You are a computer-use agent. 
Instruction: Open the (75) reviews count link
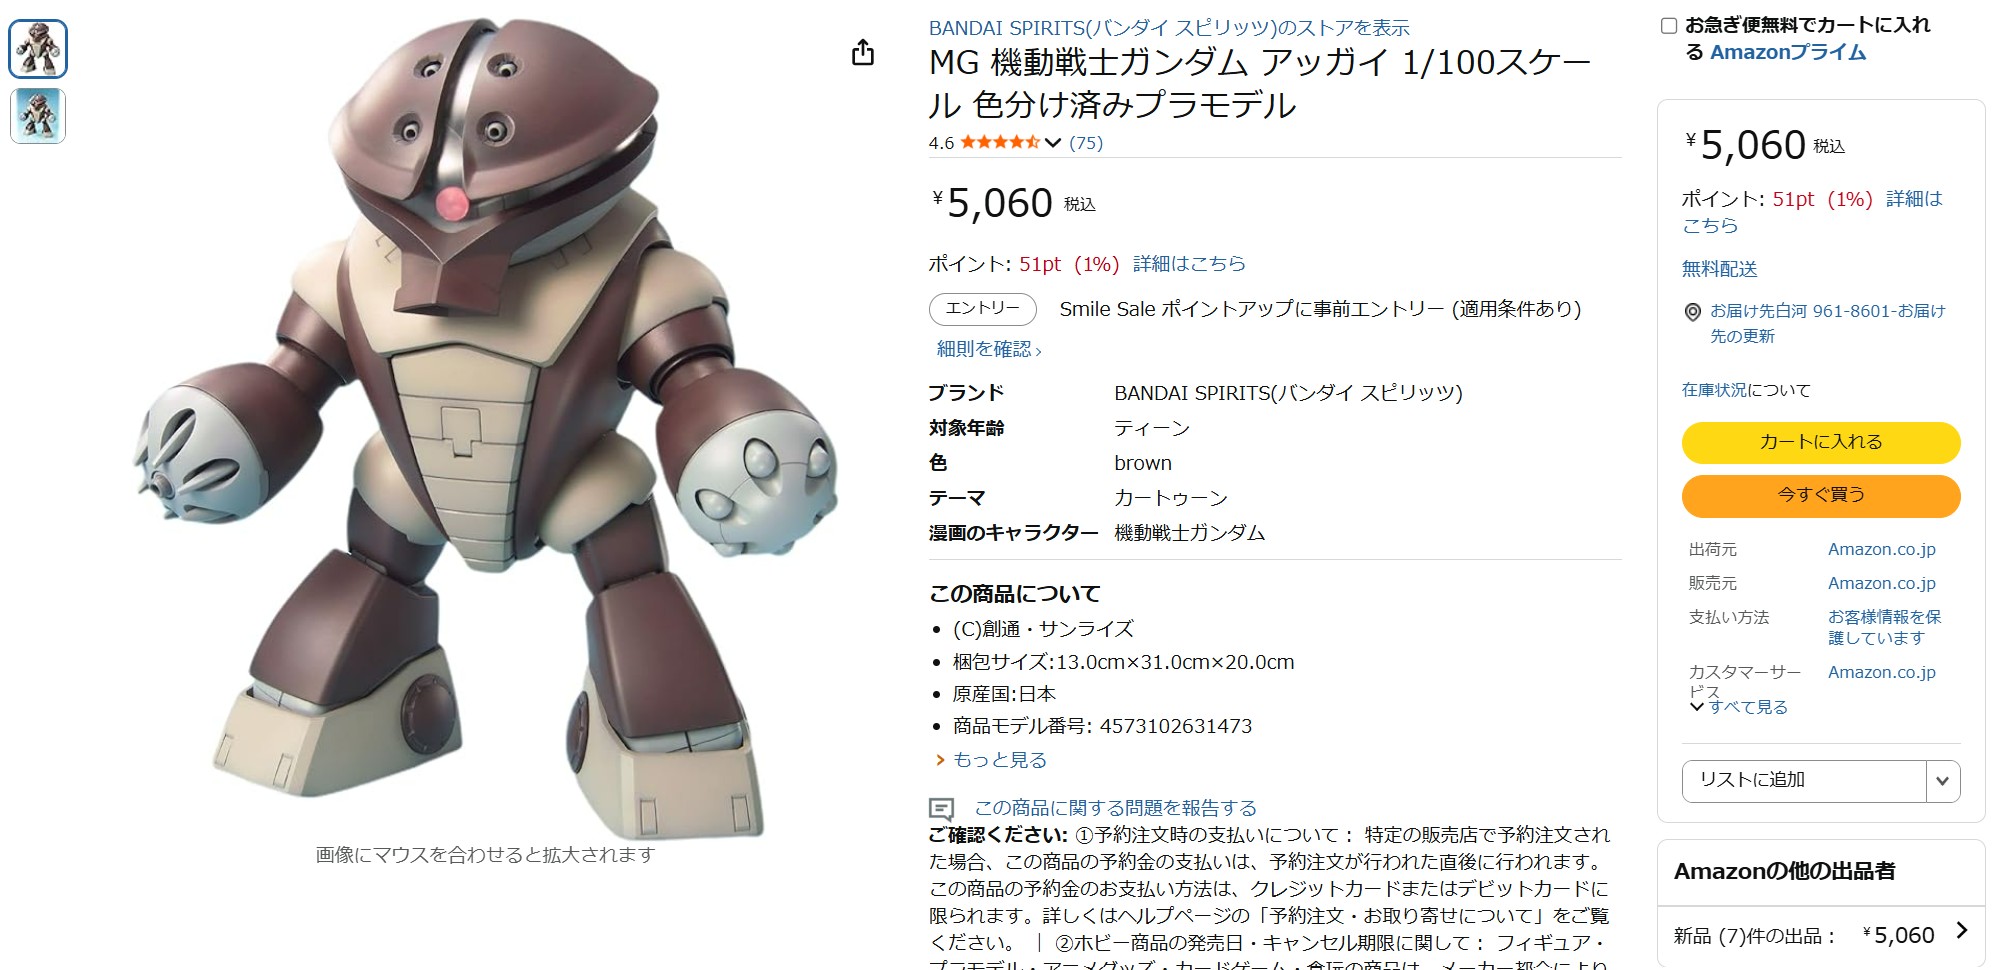click(1086, 143)
